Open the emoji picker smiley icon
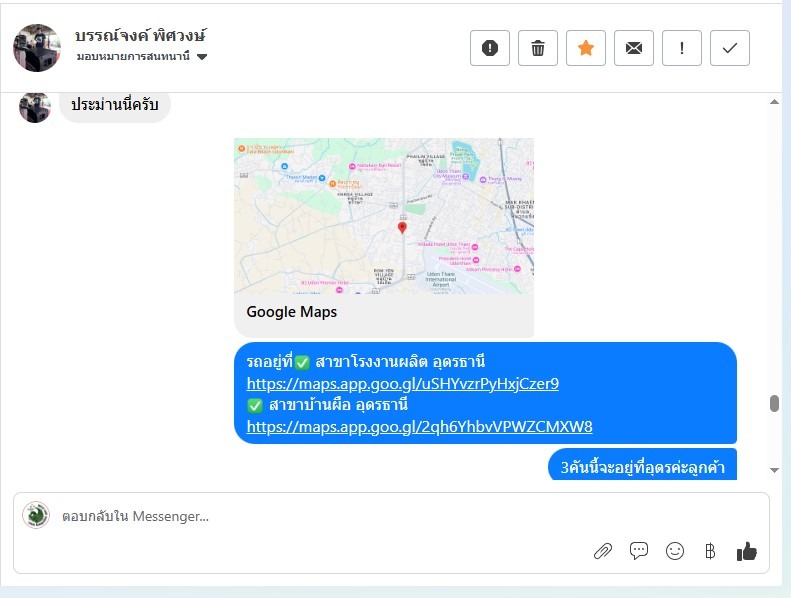The width and height of the screenshot is (791, 598). [674, 551]
